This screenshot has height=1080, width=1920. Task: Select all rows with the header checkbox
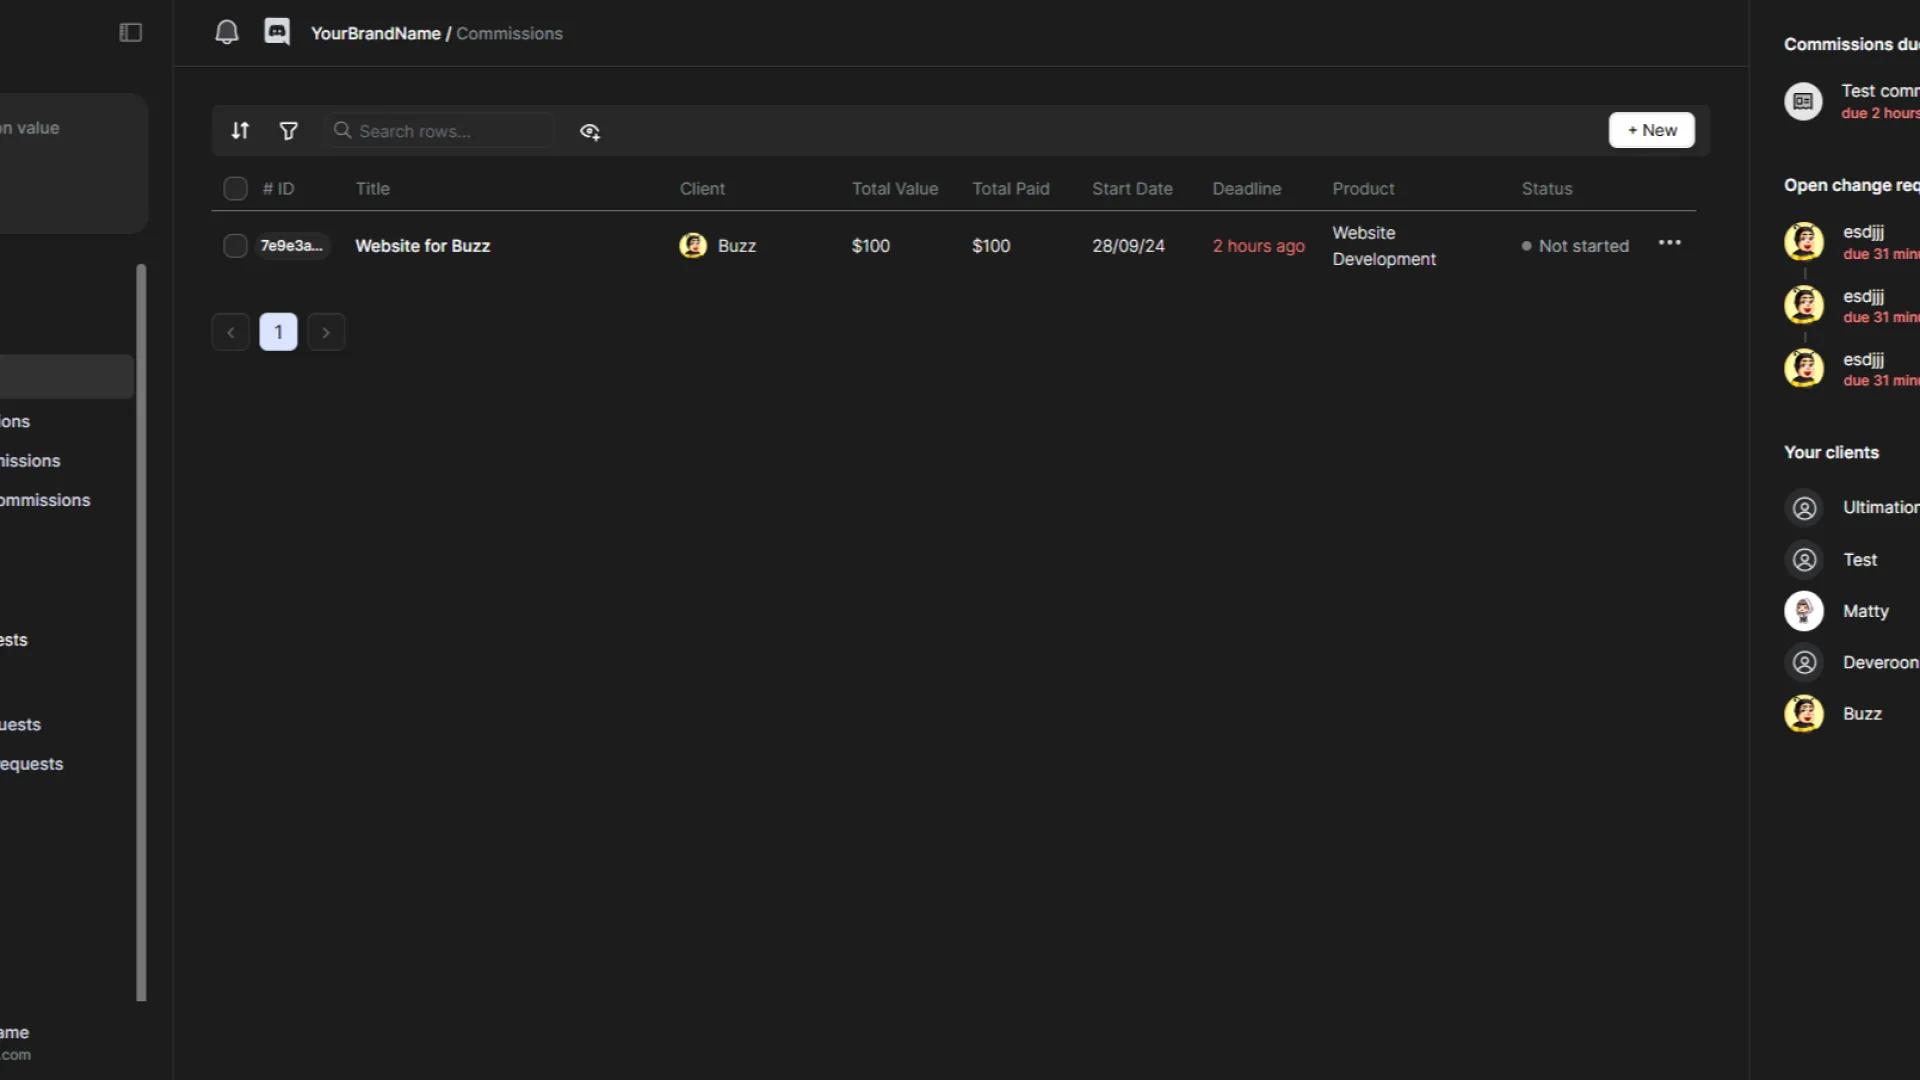[235, 189]
